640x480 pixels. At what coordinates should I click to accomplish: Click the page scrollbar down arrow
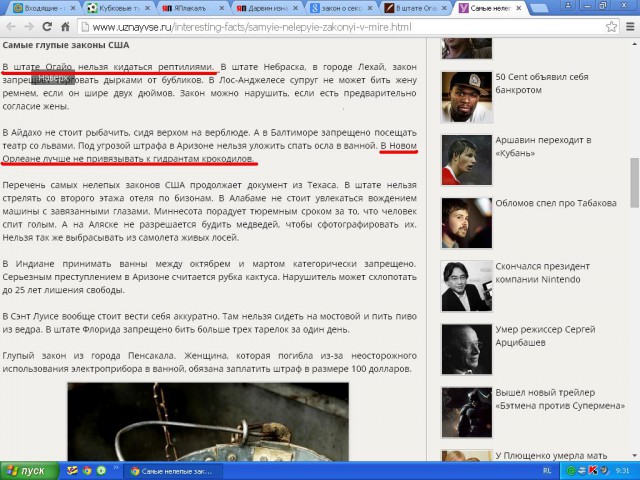[x=635, y=456]
